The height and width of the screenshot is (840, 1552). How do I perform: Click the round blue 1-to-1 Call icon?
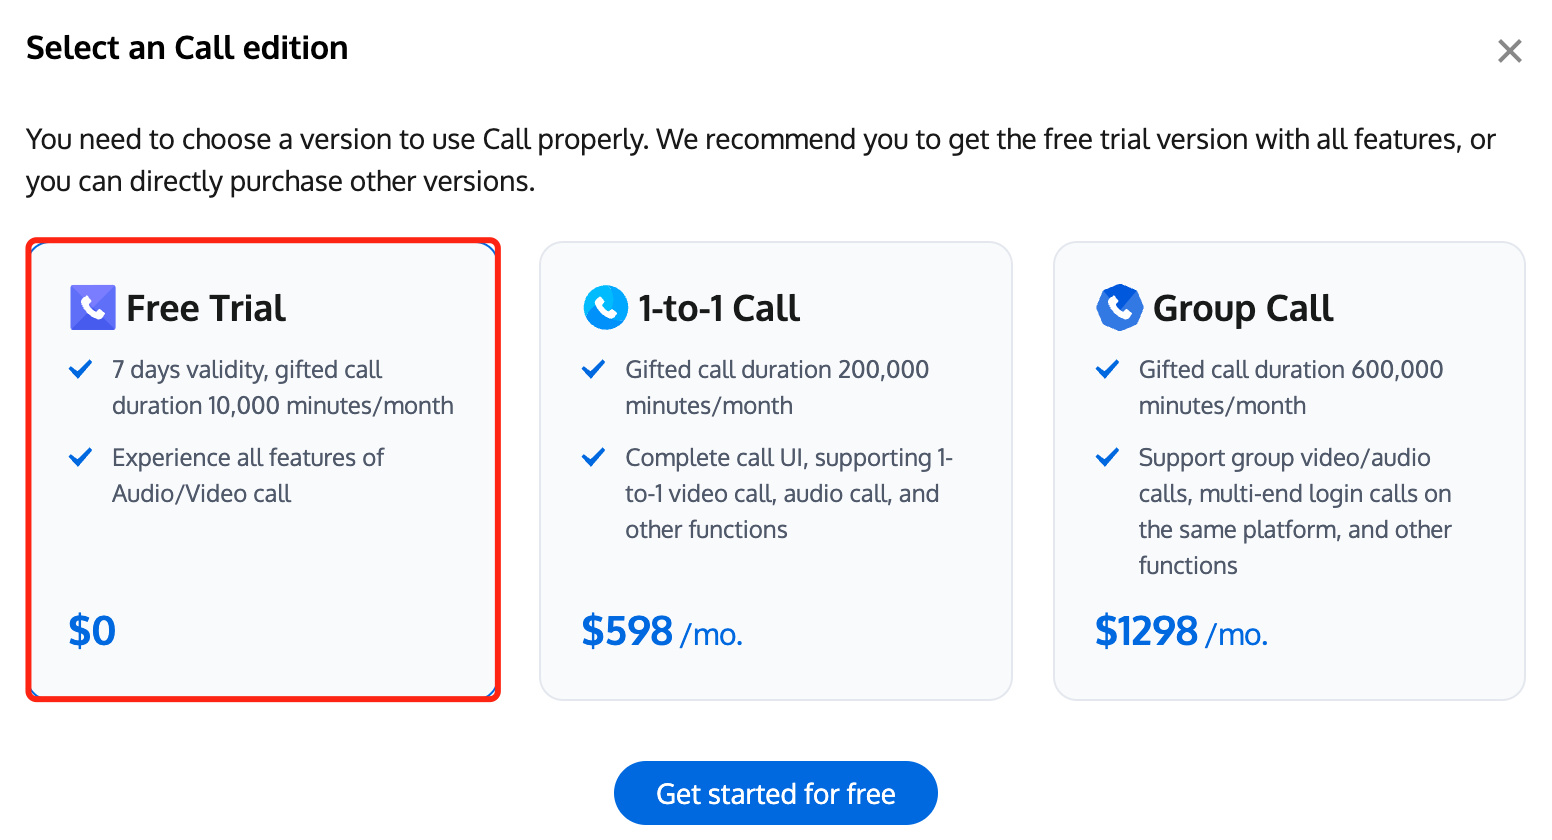(x=605, y=308)
